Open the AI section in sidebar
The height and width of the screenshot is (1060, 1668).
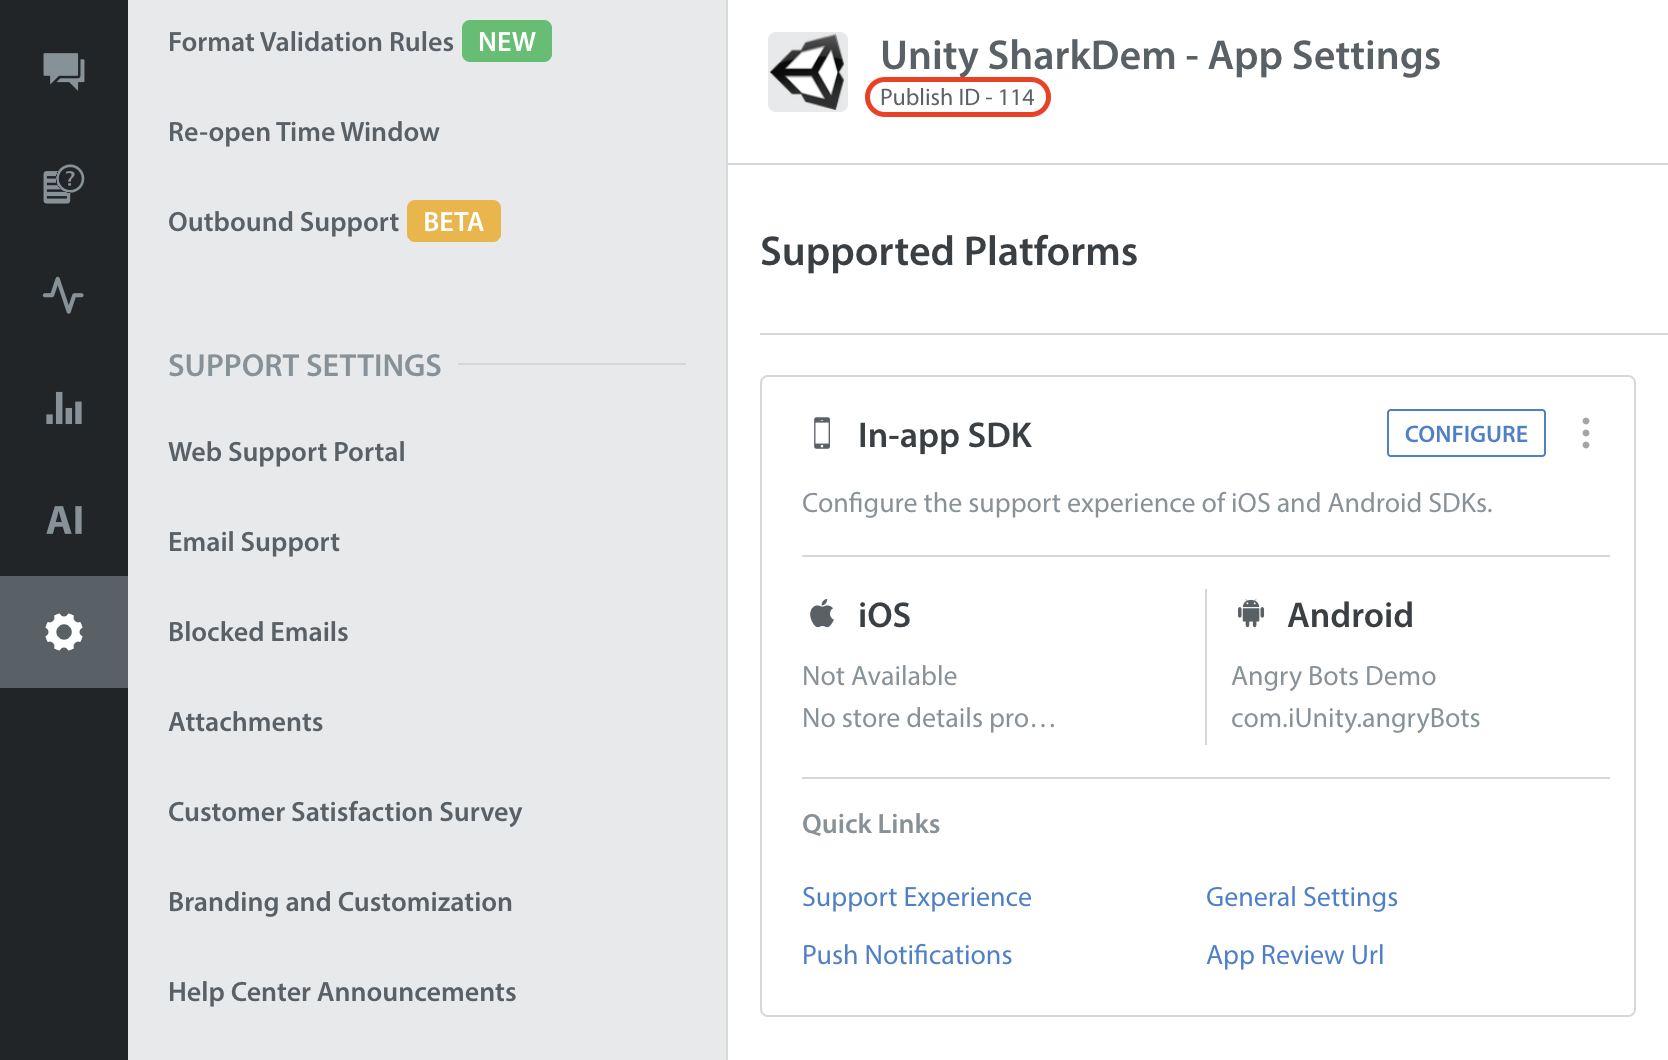pos(64,520)
